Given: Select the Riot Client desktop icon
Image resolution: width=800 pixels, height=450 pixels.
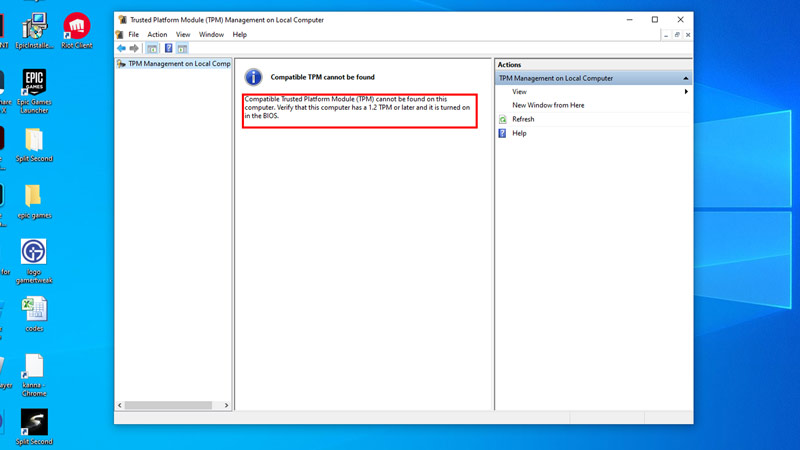Looking at the screenshot, I should [77, 31].
